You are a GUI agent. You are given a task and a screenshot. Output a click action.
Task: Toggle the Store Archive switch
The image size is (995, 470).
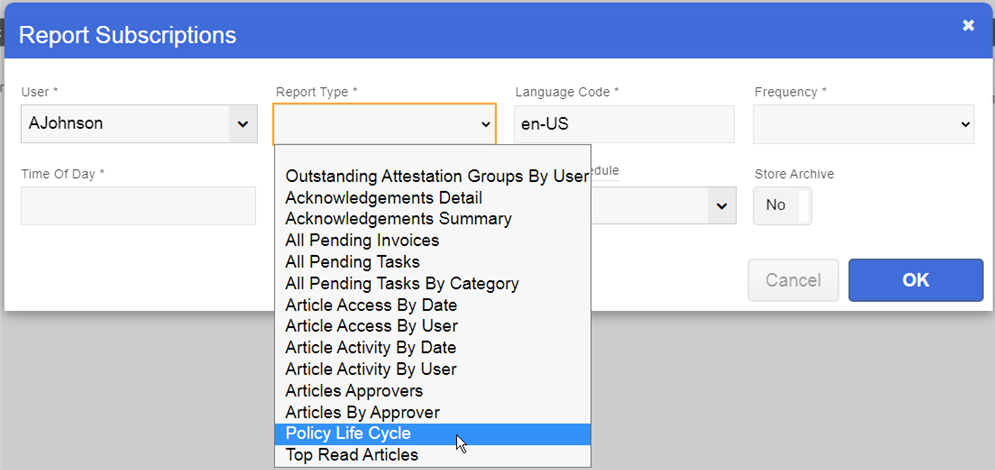[x=782, y=205]
